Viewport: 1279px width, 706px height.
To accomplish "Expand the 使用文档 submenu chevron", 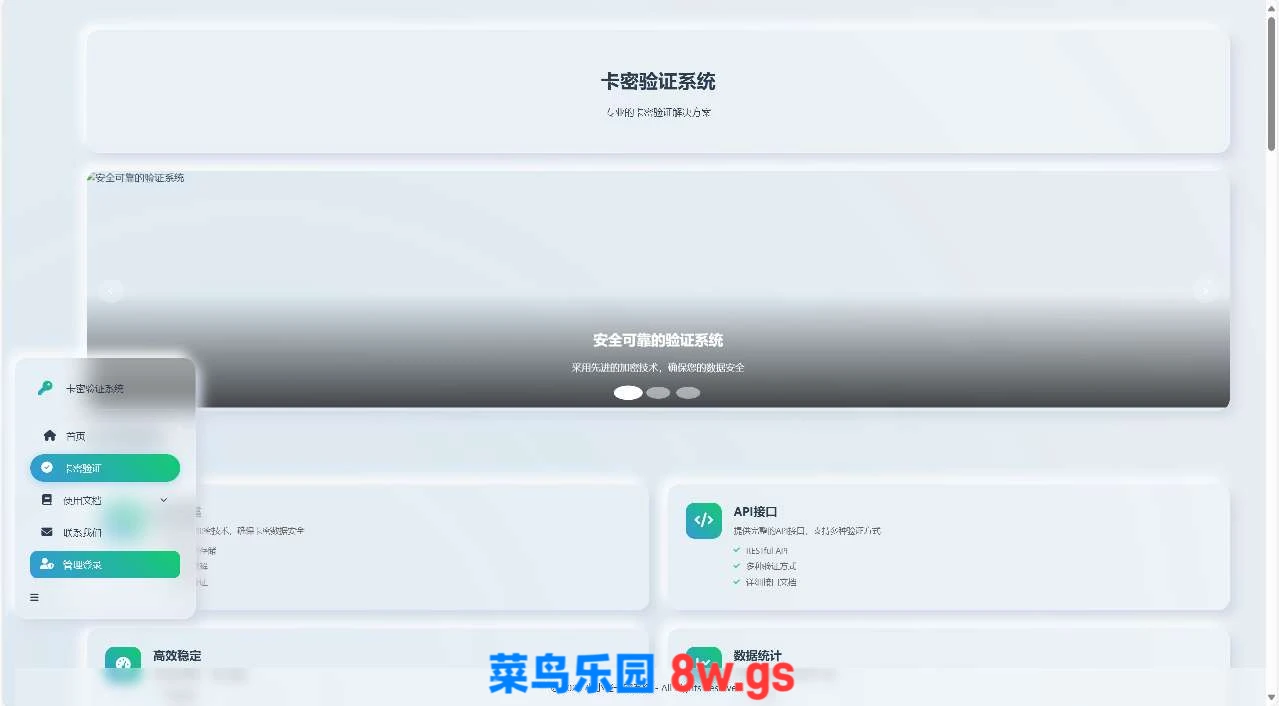I will pos(164,500).
